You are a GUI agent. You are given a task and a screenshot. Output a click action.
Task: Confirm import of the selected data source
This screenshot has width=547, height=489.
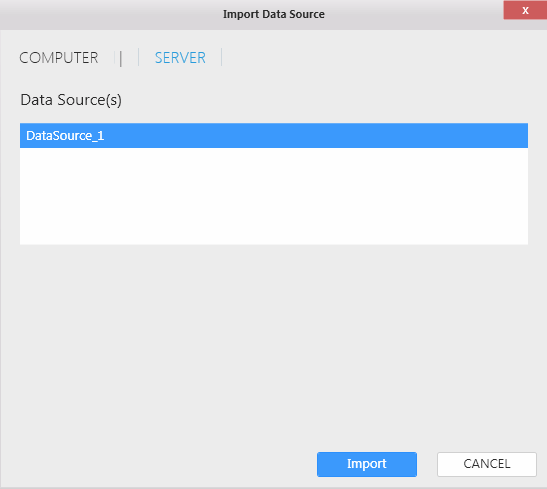pos(367,464)
